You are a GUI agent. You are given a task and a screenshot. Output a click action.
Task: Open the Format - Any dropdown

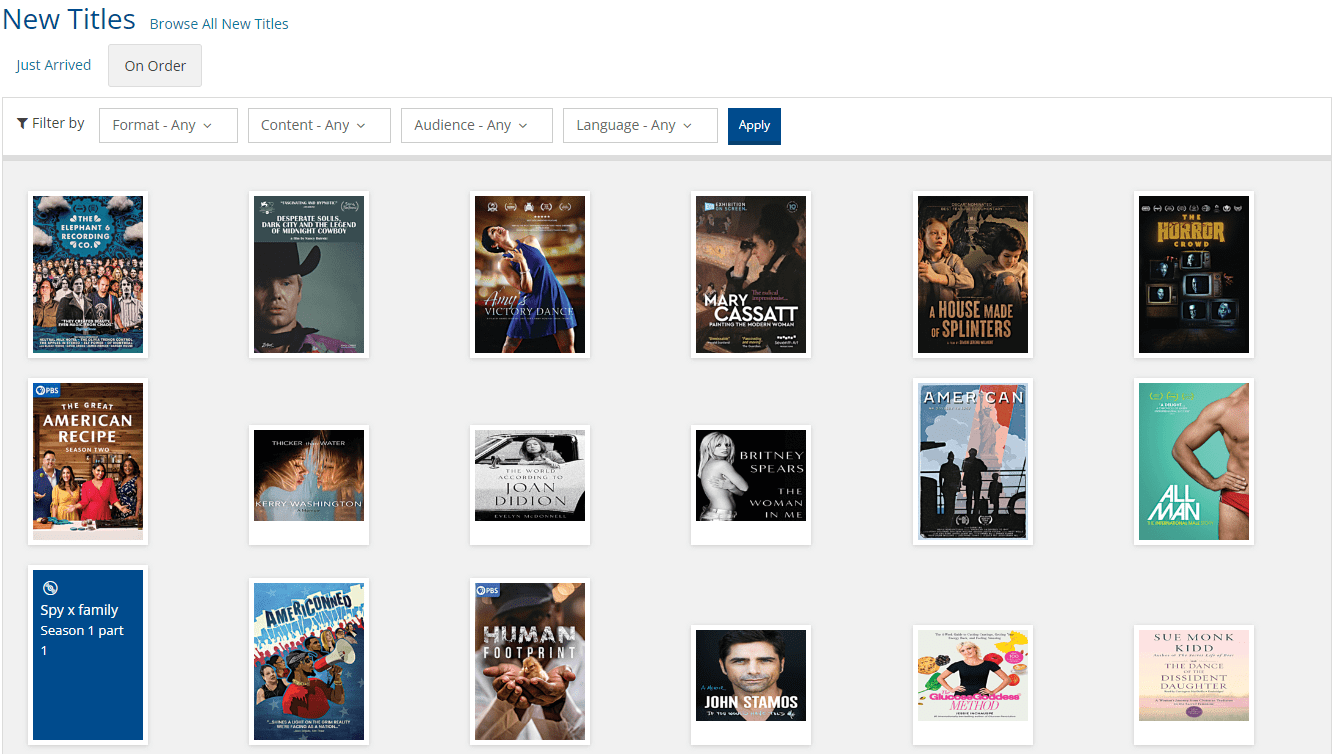[x=168, y=125]
